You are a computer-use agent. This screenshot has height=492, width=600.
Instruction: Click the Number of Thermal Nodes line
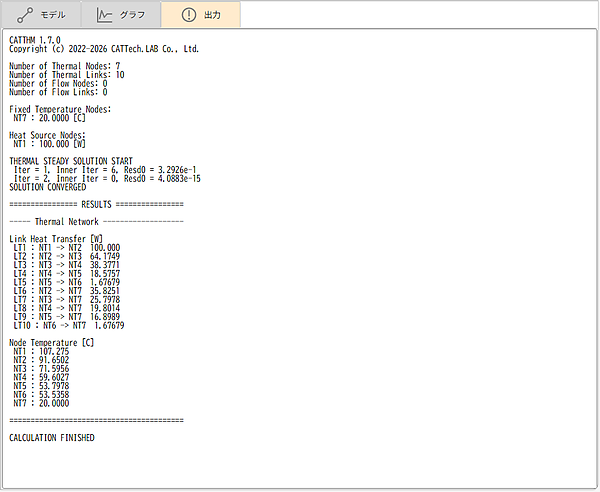[65, 66]
